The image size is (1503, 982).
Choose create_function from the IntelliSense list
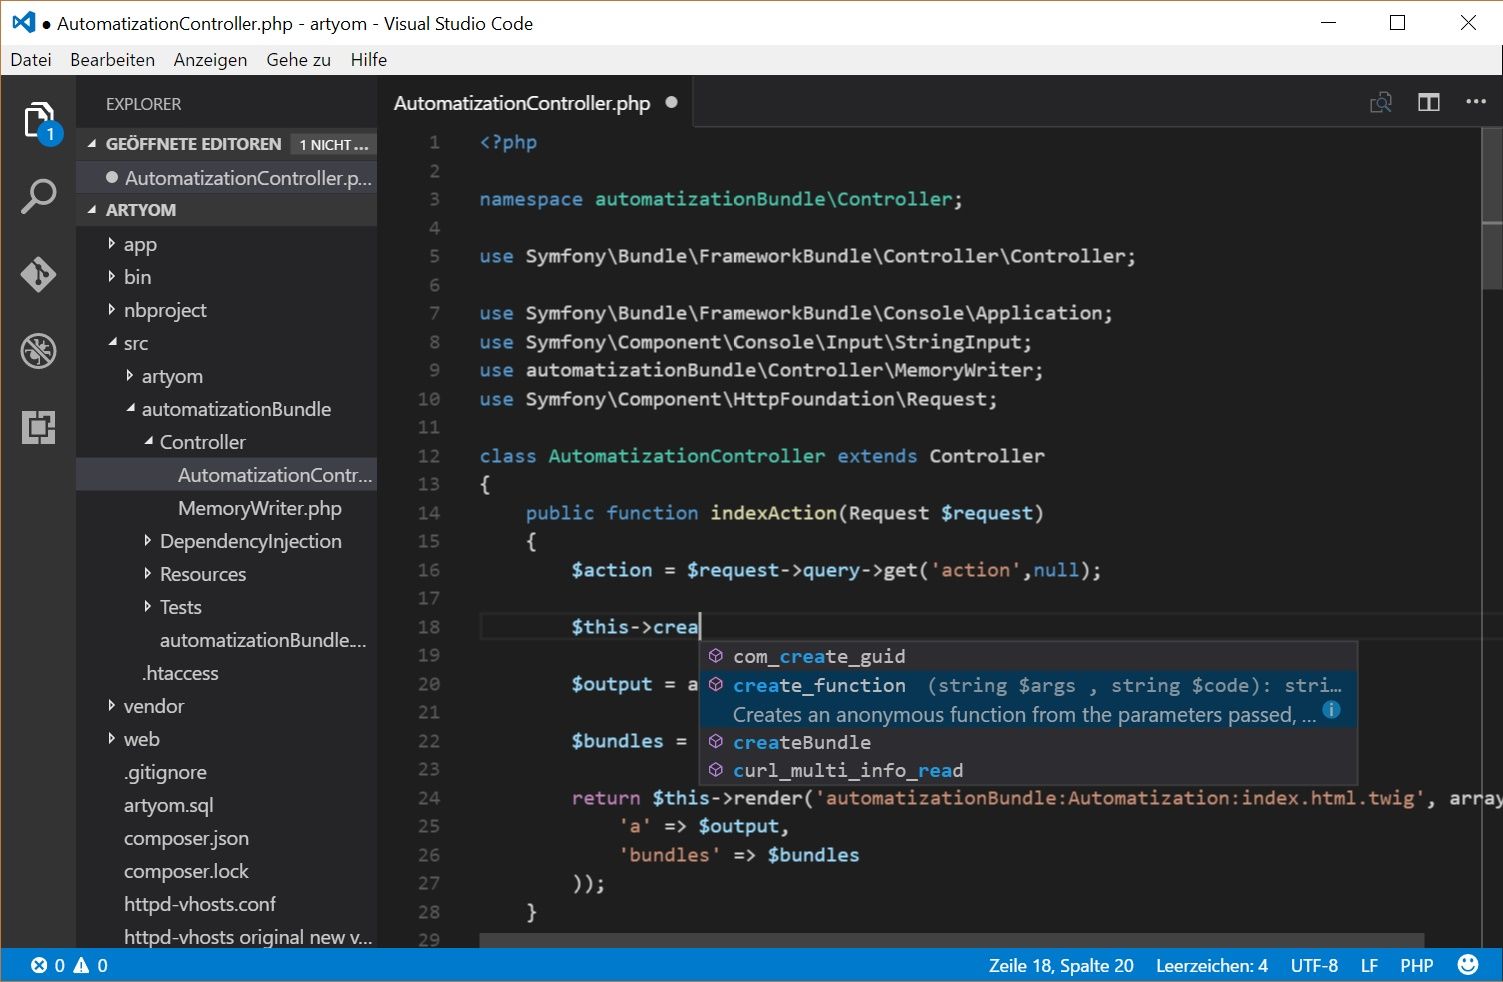(818, 685)
